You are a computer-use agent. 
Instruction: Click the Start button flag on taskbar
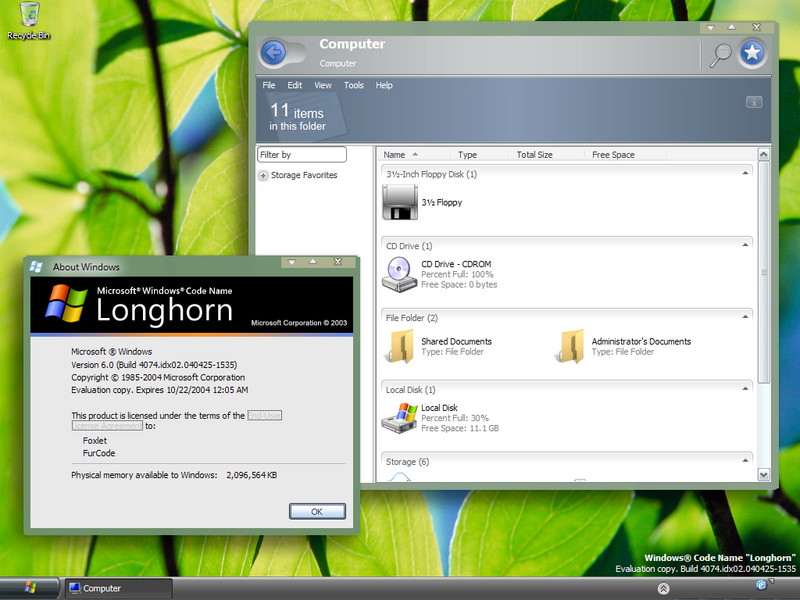[30, 588]
